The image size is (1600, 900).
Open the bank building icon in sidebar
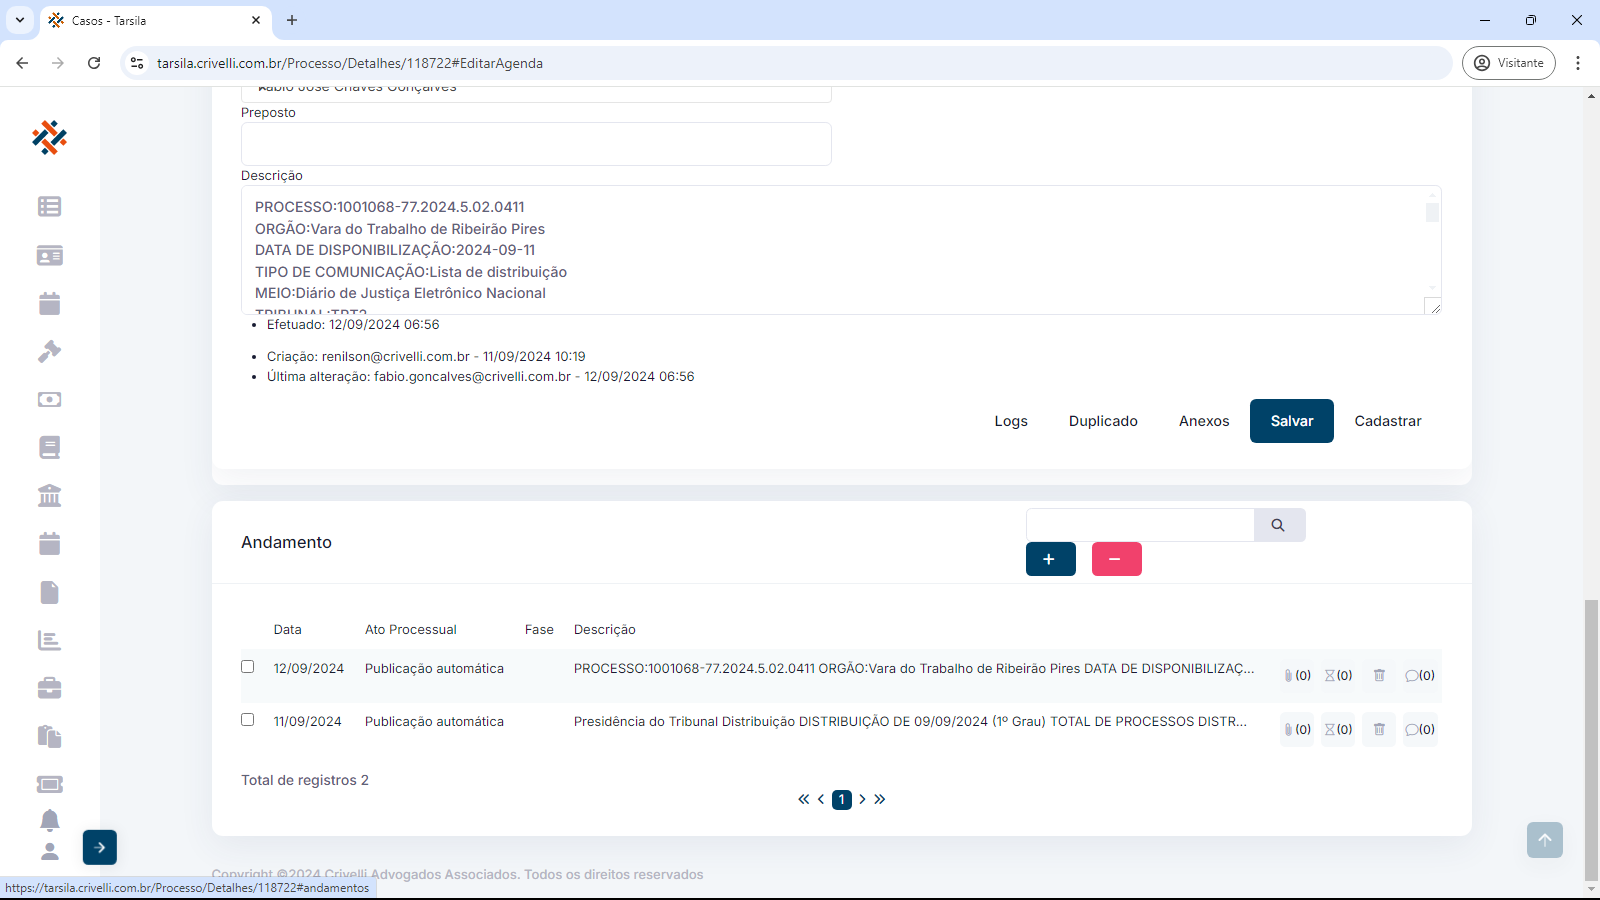[x=49, y=495]
